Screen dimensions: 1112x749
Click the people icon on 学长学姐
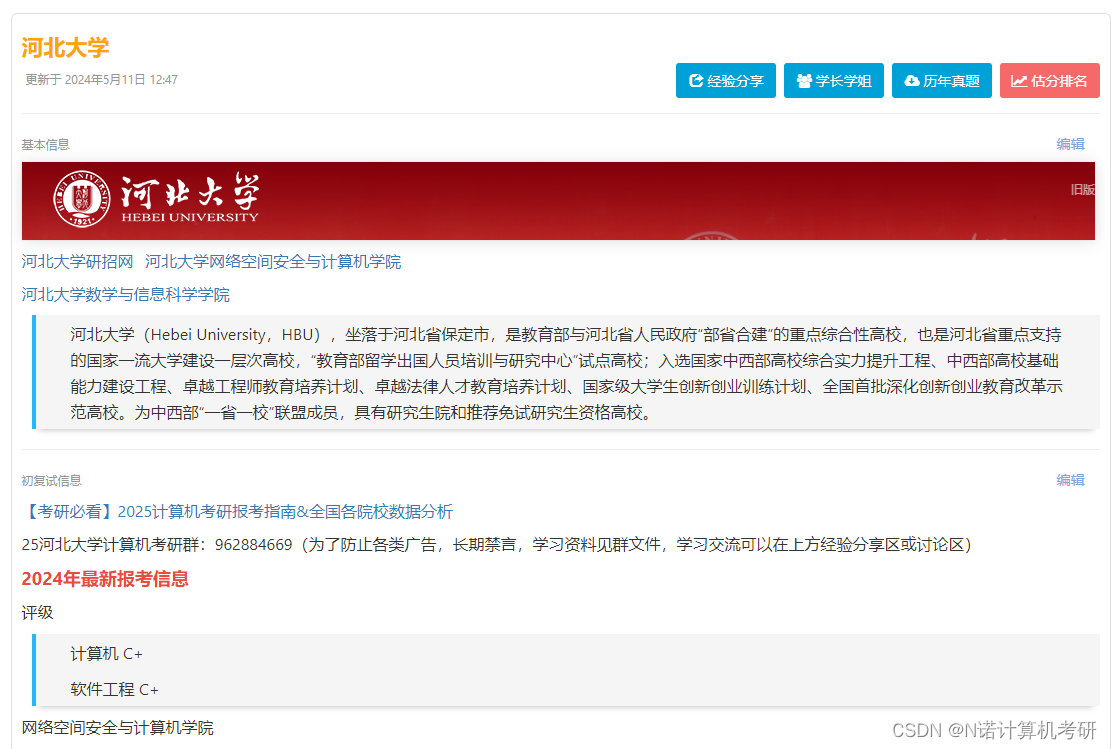804,81
